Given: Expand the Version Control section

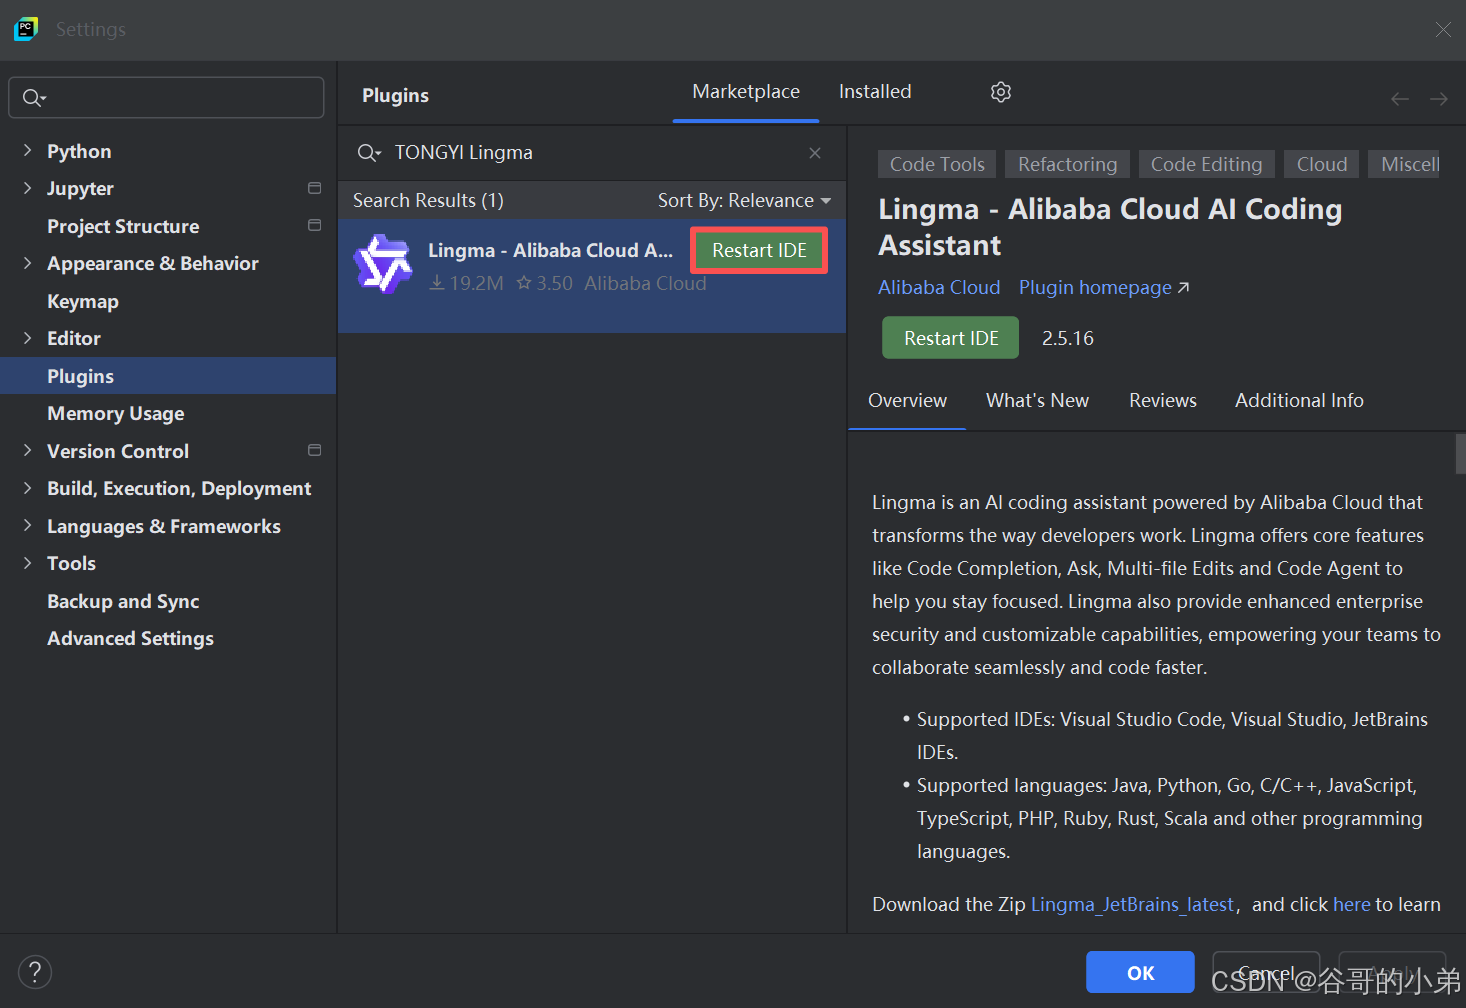Looking at the screenshot, I should click(27, 450).
